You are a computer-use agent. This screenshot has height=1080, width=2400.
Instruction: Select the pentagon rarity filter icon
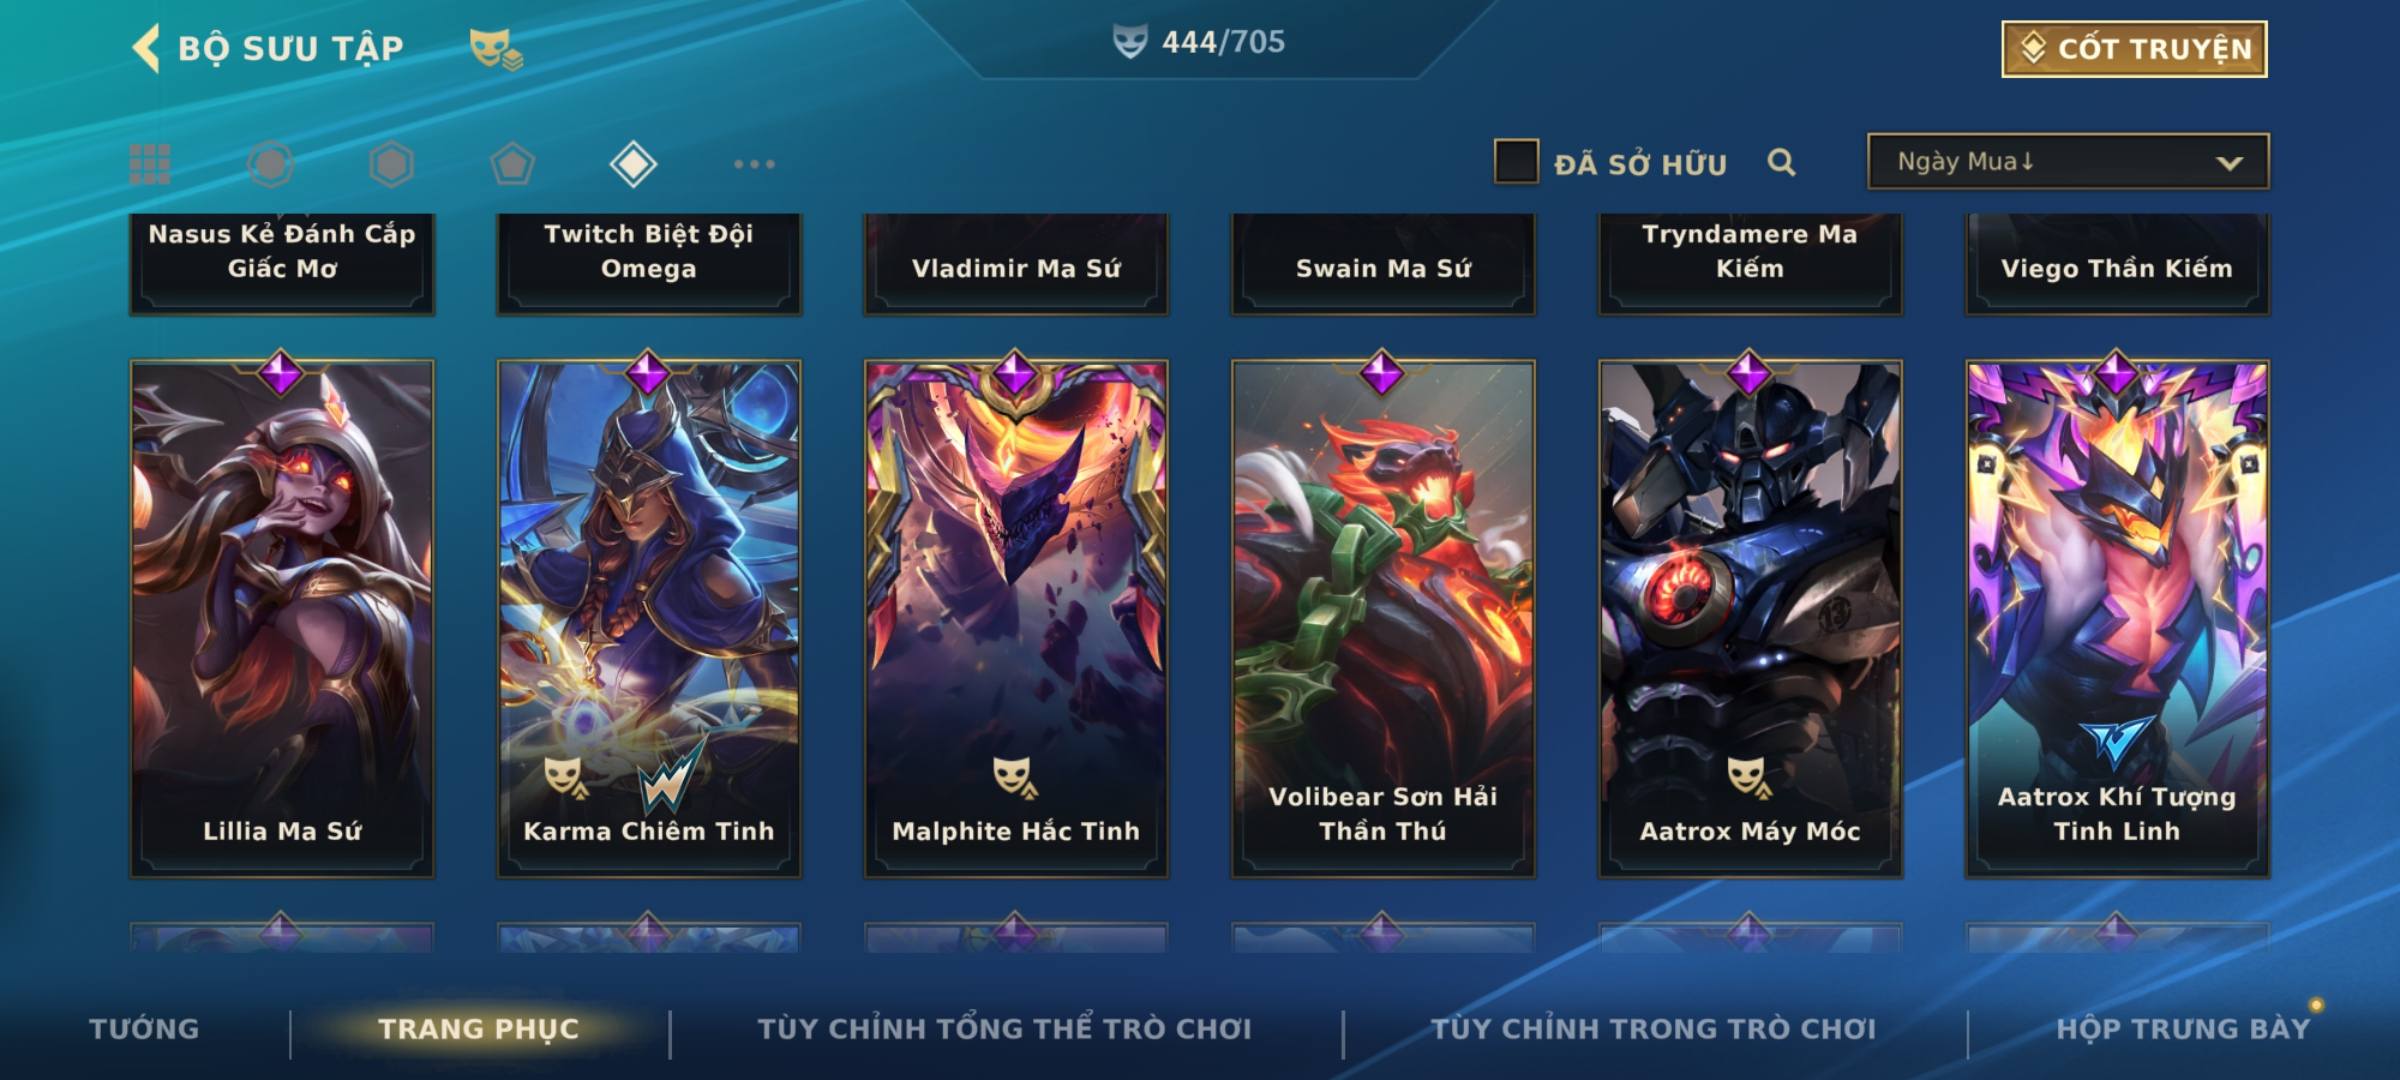point(512,164)
